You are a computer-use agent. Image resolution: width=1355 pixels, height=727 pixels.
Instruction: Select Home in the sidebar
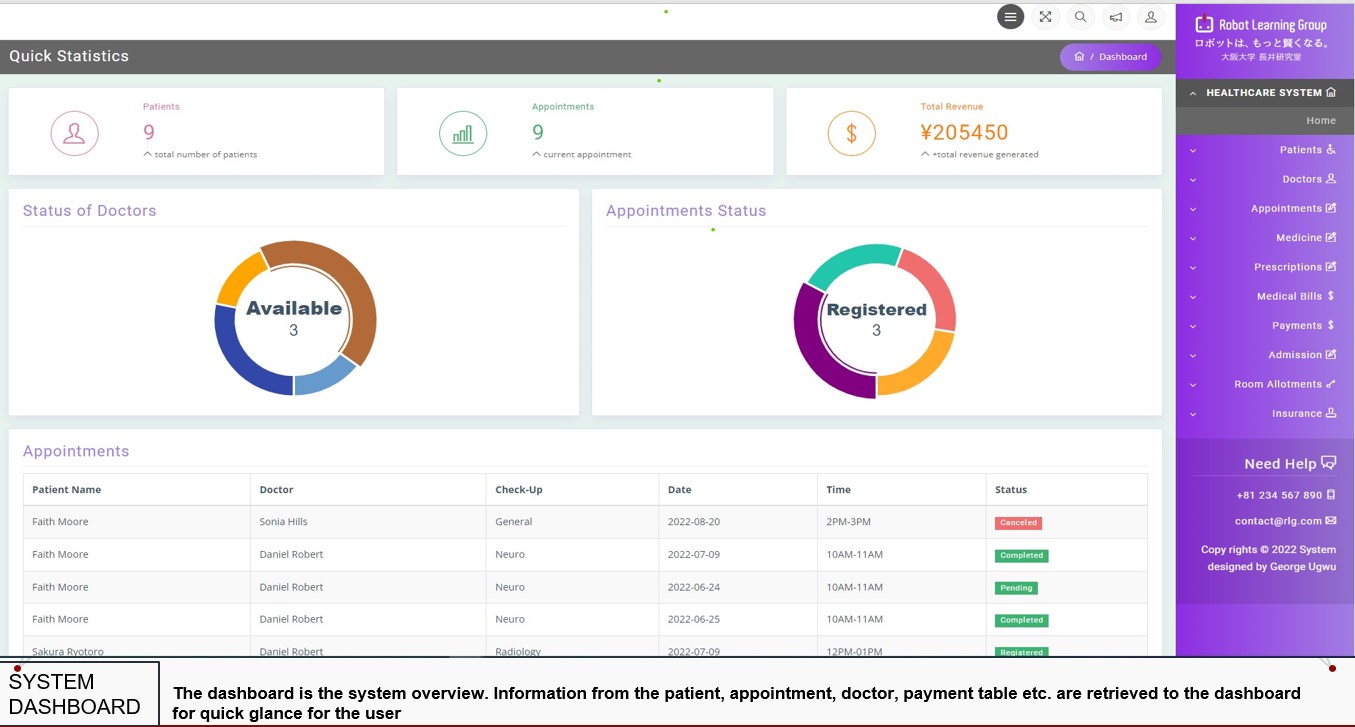[x=1320, y=120]
